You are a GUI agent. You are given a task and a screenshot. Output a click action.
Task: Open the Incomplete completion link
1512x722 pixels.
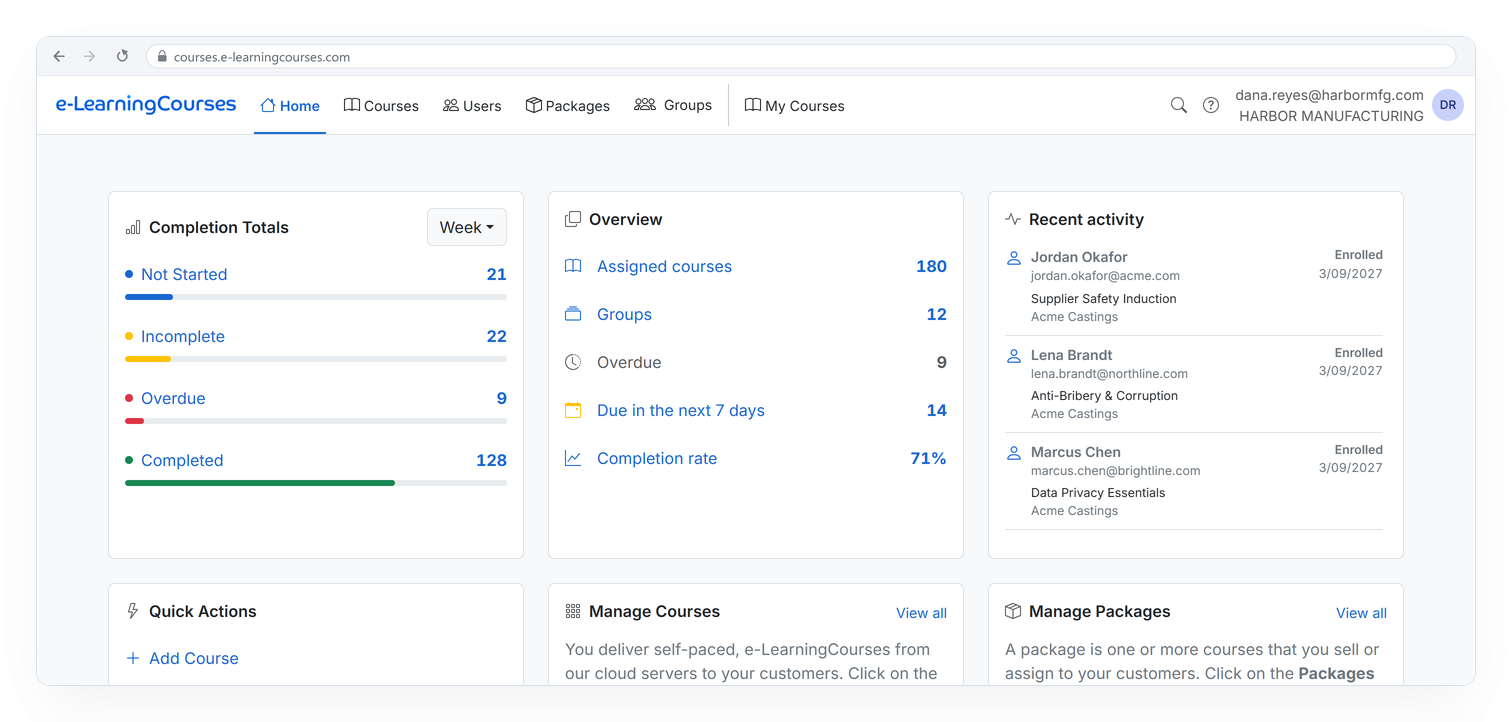coord(183,336)
